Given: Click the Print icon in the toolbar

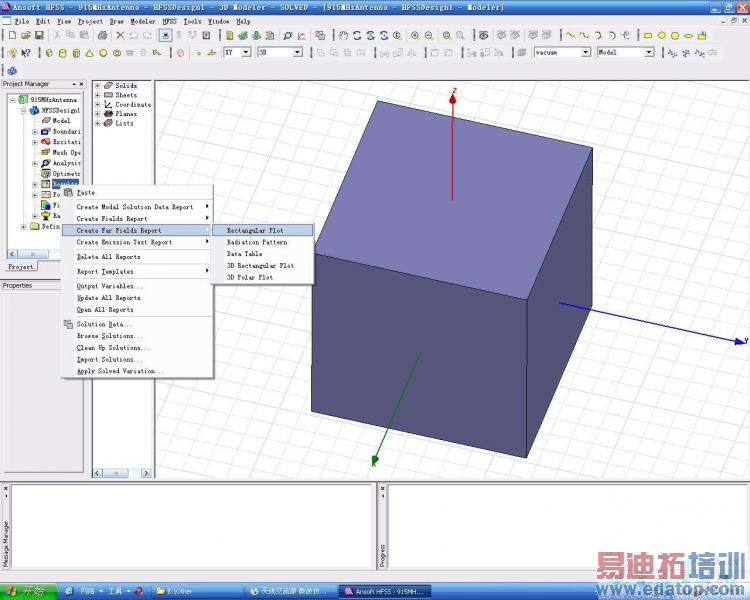Looking at the screenshot, I should point(102,35).
